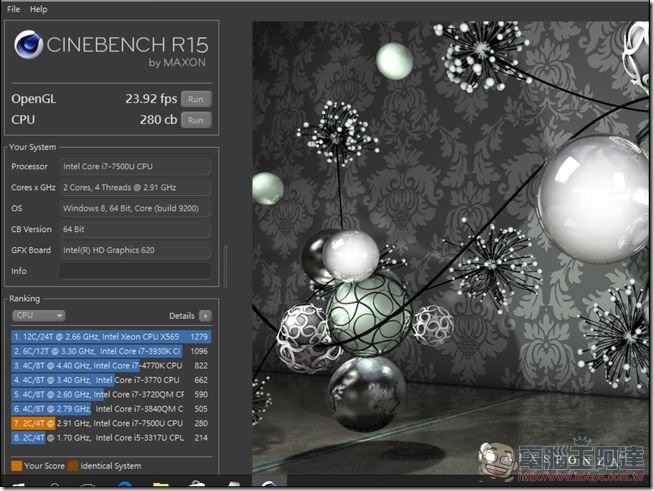Click the CB Version field showing 64 Bit
The width and height of the screenshot is (654, 491).
point(135,229)
